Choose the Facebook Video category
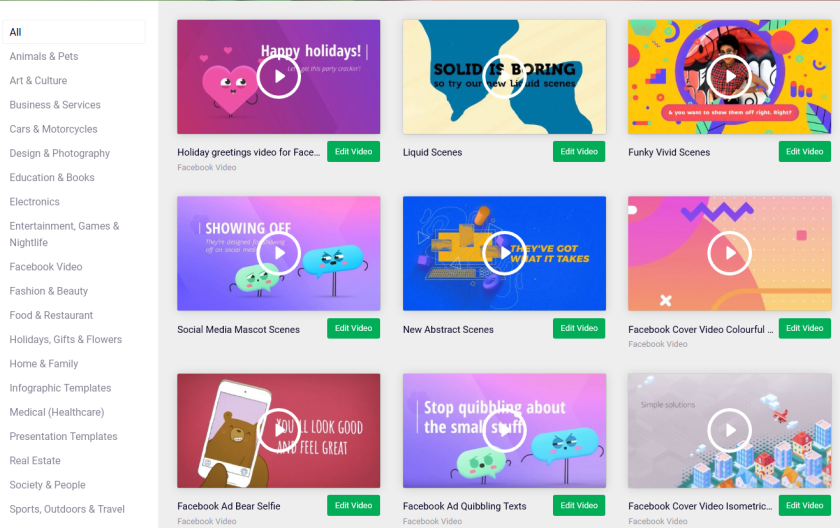The image size is (840, 528). [46, 267]
